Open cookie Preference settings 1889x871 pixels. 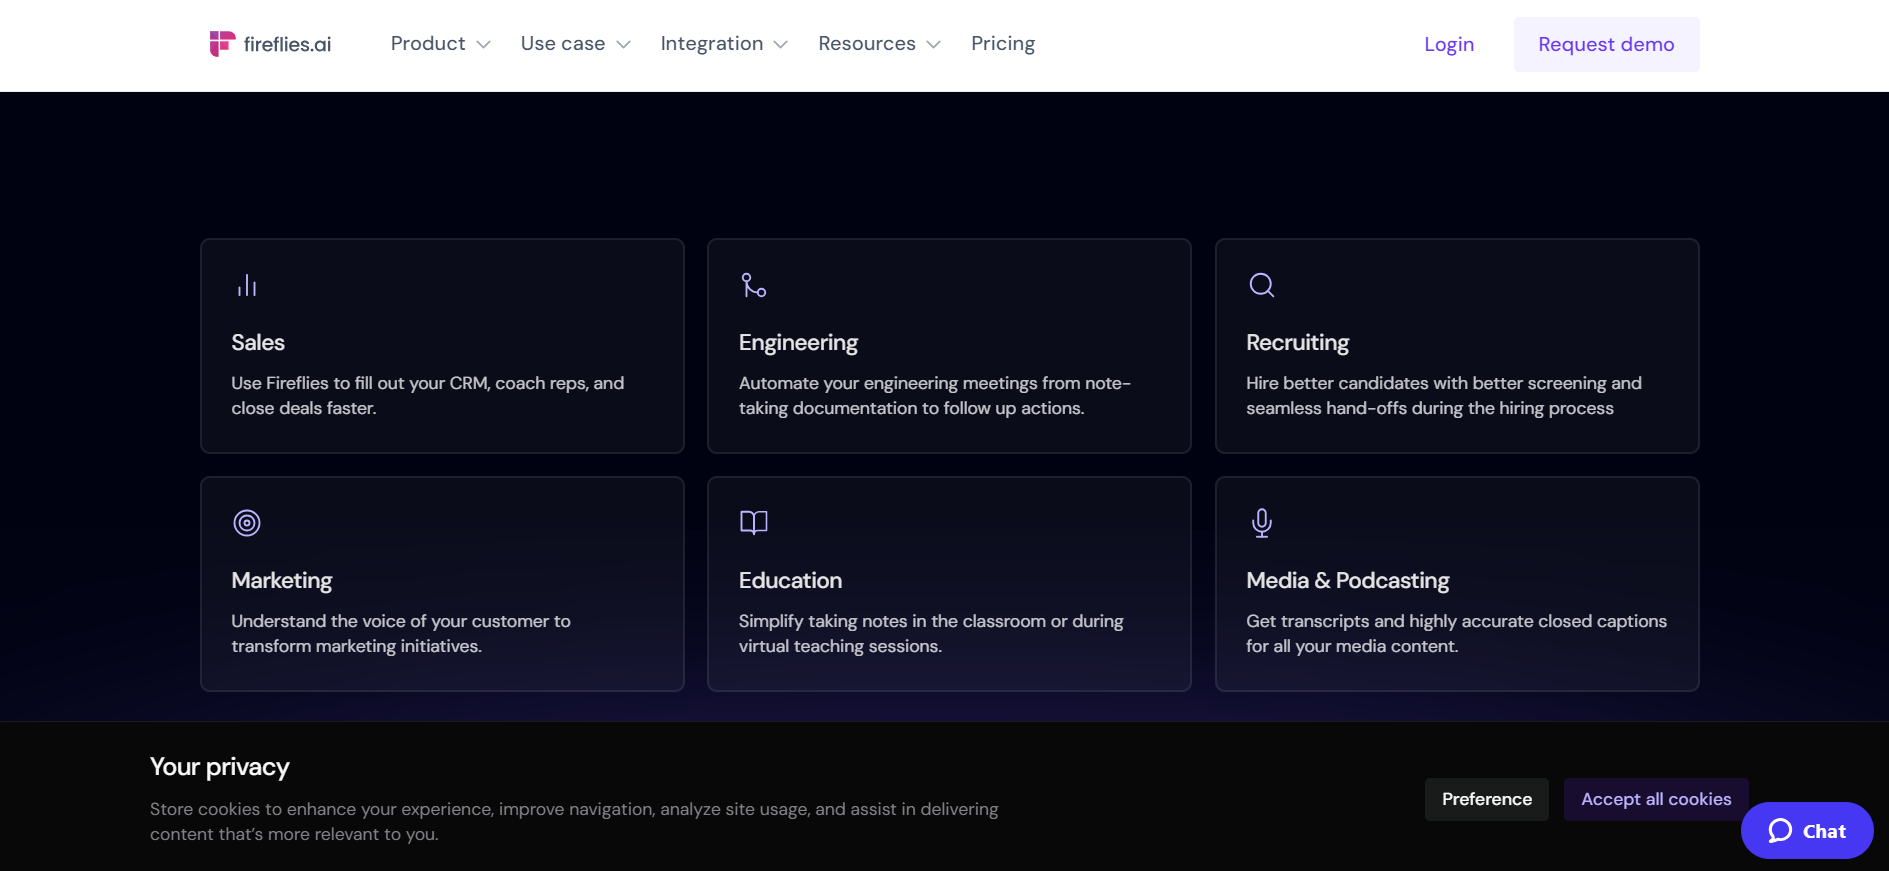[x=1486, y=799]
